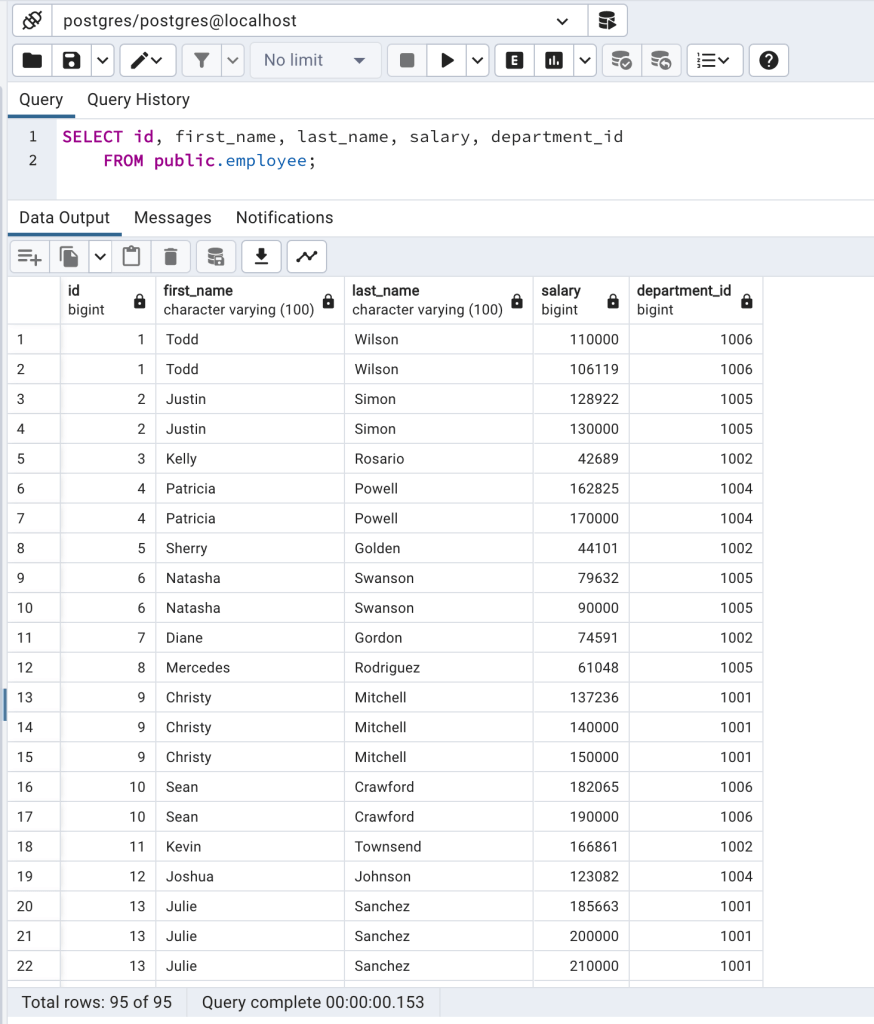The height and width of the screenshot is (1024, 874).
Task: Run the query with Execute button
Action: (x=446, y=60)
